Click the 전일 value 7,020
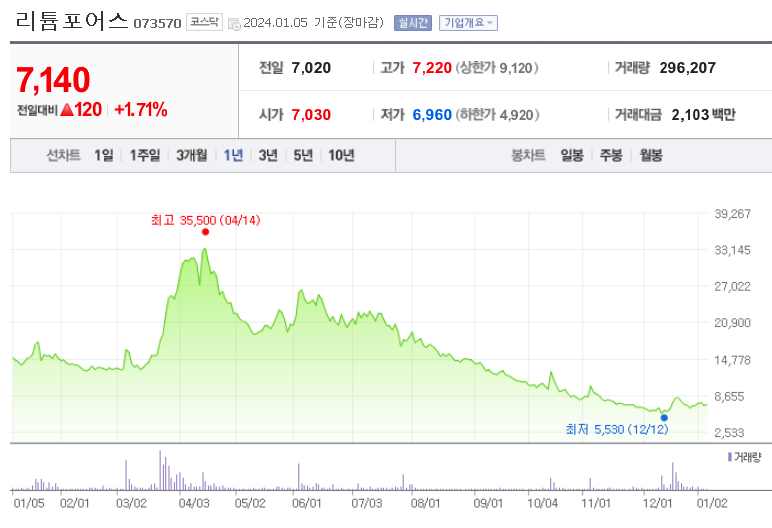 [x=311, y=68]
